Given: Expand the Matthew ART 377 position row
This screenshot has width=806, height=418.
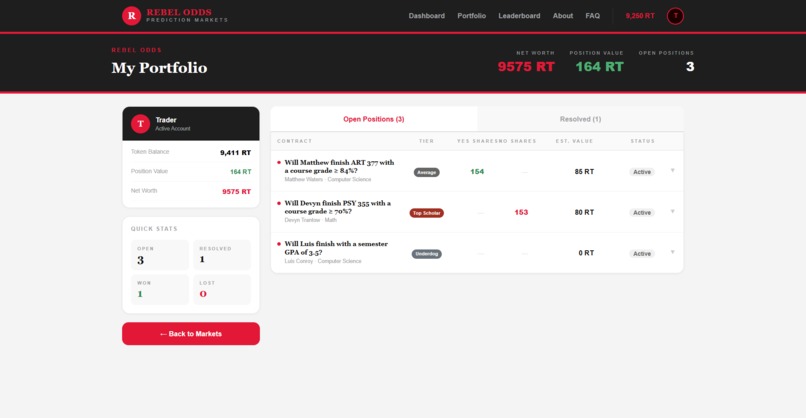Looking at the screenshot, I should click(x=672, y=171).
